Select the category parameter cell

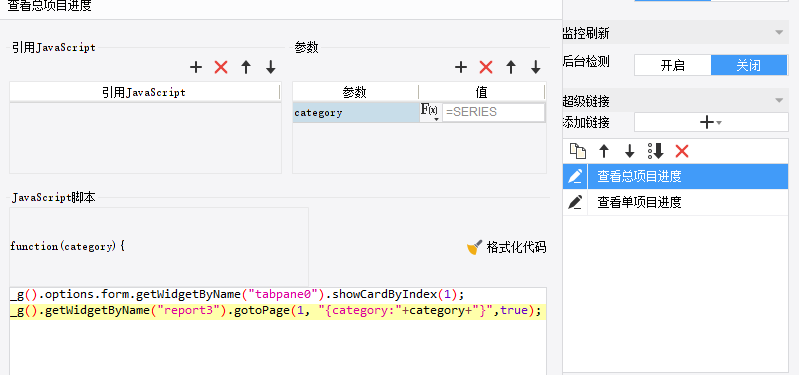pyautogui.click(x=356, y=113)
